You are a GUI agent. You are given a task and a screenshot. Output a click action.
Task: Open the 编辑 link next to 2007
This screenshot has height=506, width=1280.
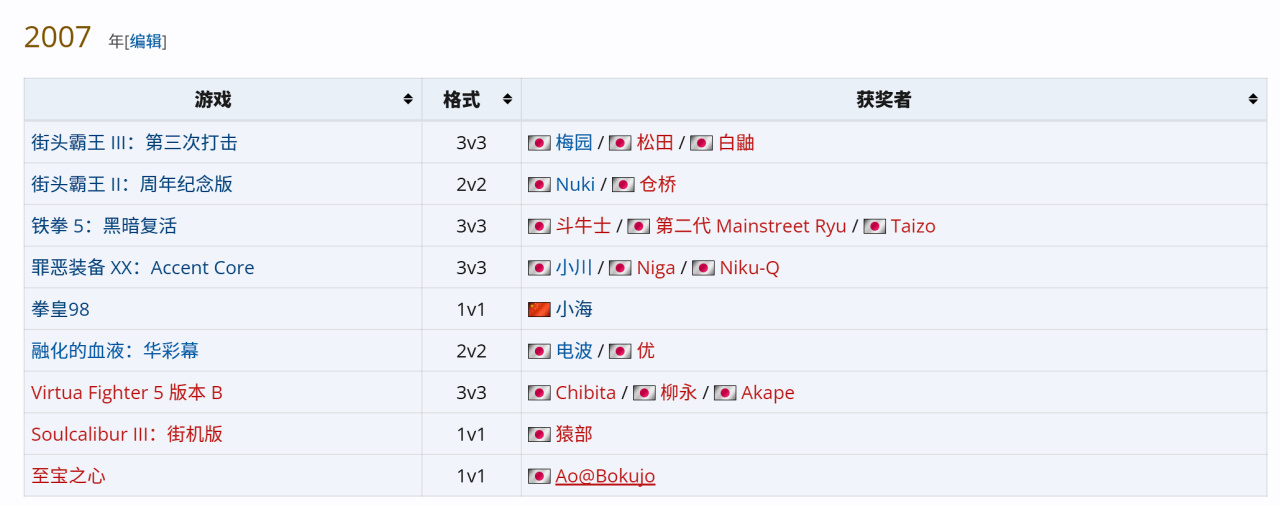146,41
